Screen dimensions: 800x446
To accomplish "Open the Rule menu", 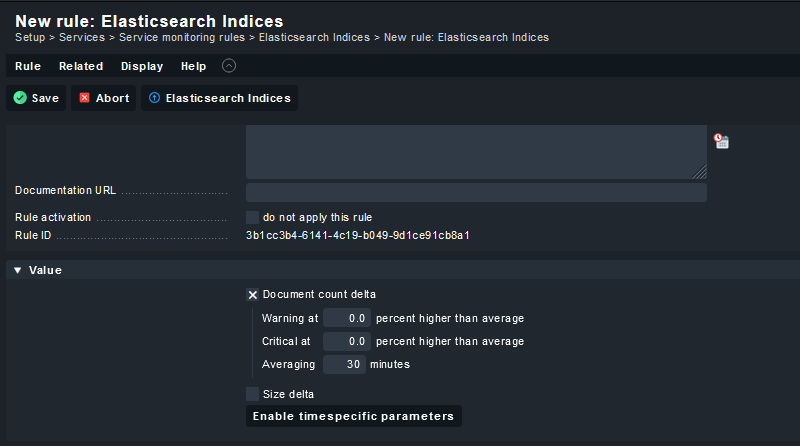I will pyautogui.click(x=28, y=66).
